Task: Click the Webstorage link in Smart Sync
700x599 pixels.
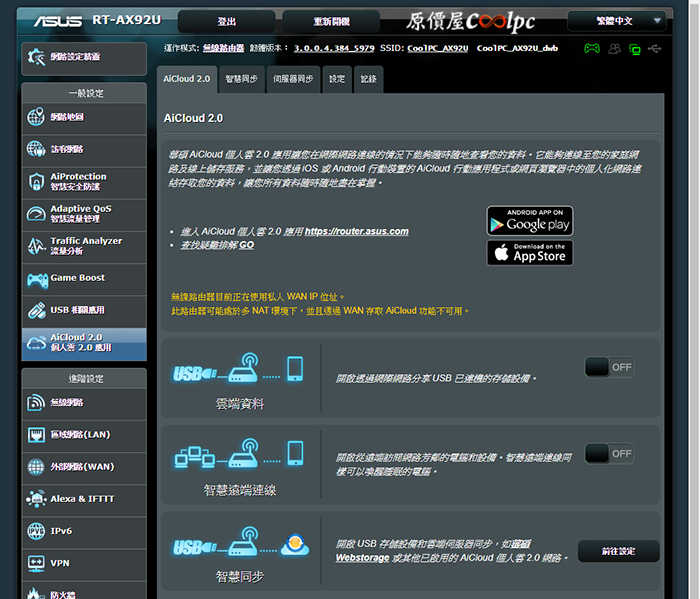Action: coord(362,558)
